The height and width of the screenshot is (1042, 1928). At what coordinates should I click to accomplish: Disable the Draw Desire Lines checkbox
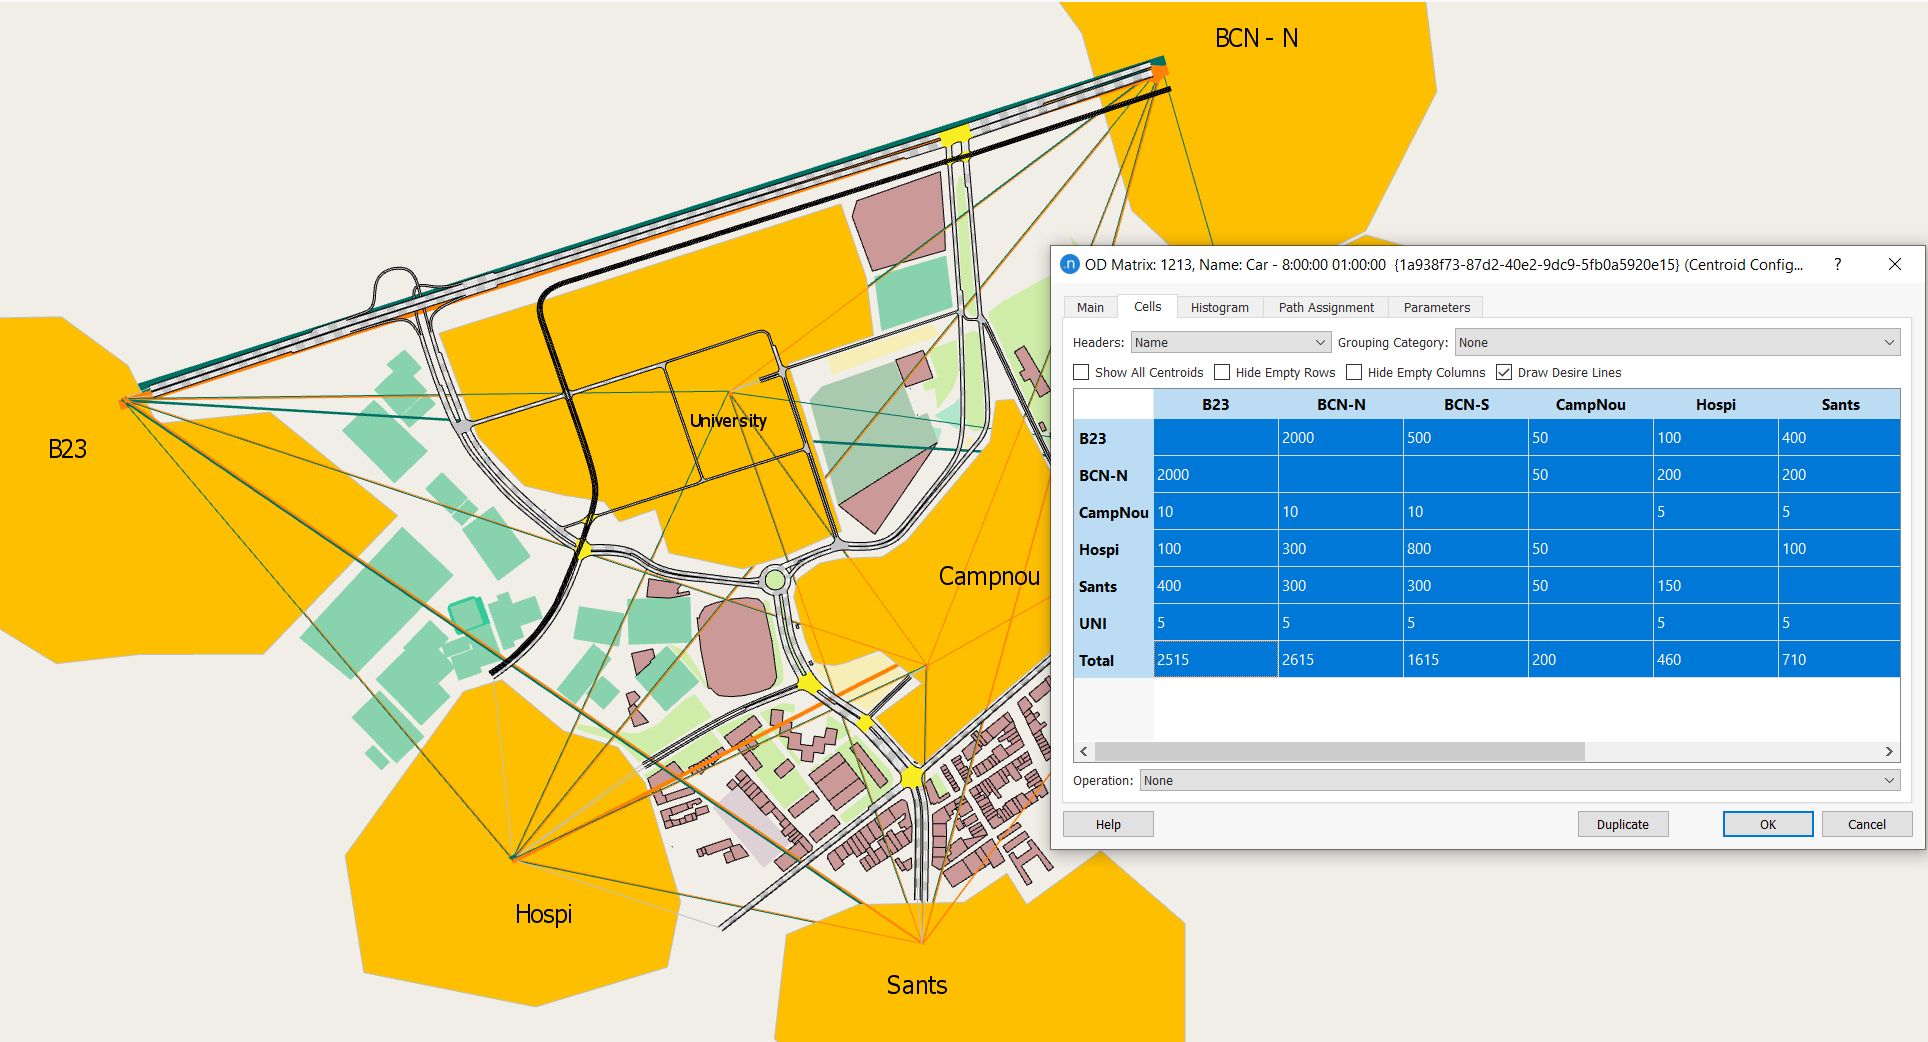(x=1504, y=372)
